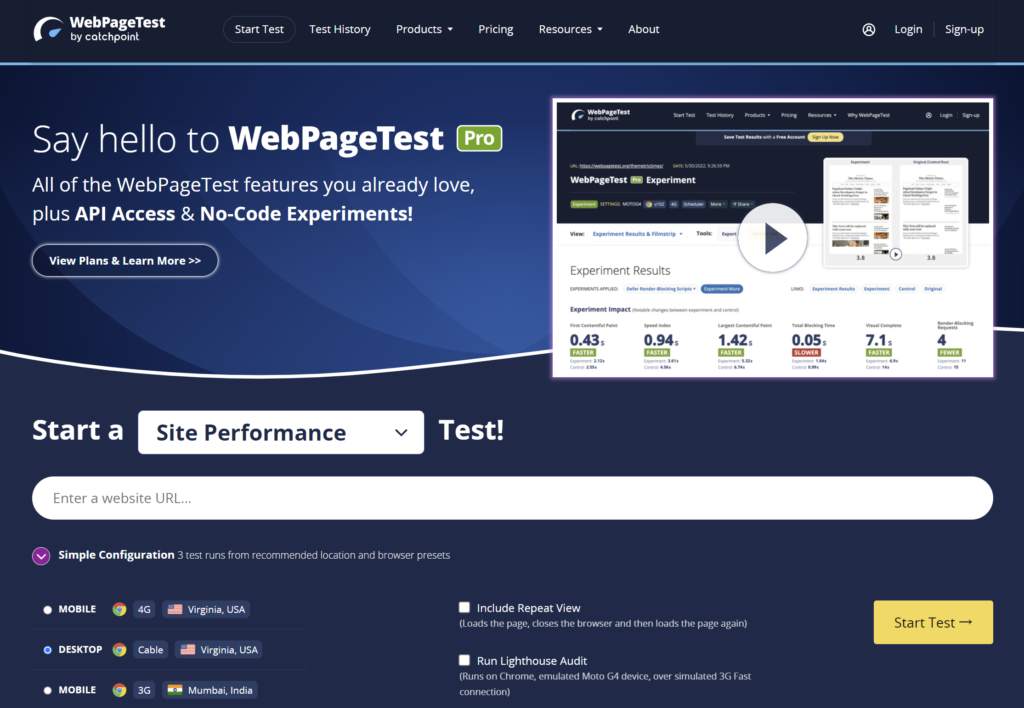The image size is (1024, 708).
Task: Click the US flag in the Desktop Cable row
Action: click(x=187, y=650)
